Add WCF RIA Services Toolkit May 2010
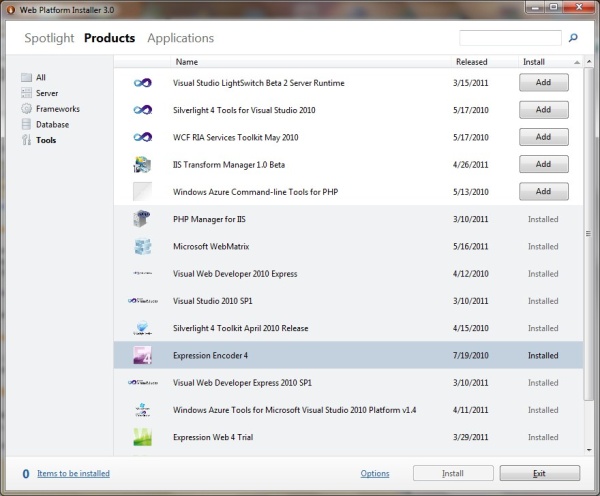Image resolution: width=600 pixels, height=496 pixels. [x=544, y=137]
